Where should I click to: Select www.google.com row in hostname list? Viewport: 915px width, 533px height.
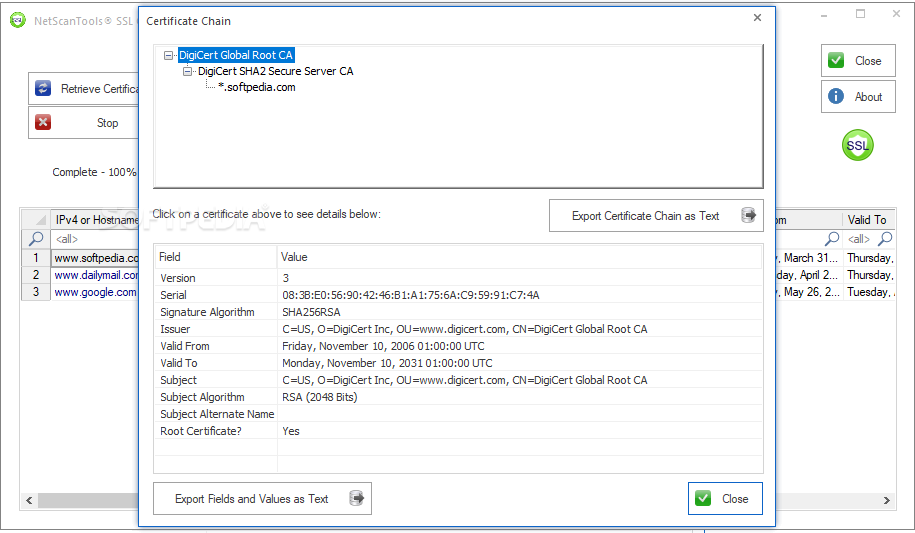(95, 292)
